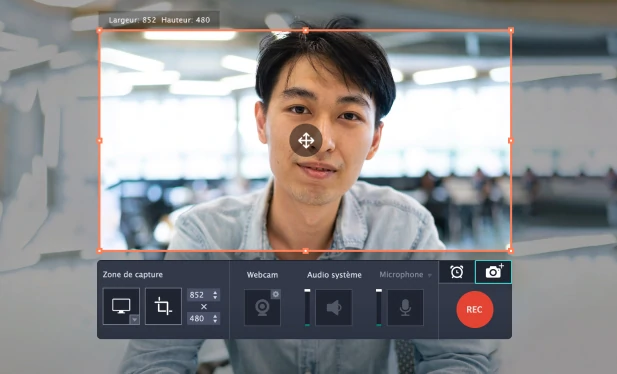Click the left middle edge handle
617x374 pixels.
coord(99,141)
